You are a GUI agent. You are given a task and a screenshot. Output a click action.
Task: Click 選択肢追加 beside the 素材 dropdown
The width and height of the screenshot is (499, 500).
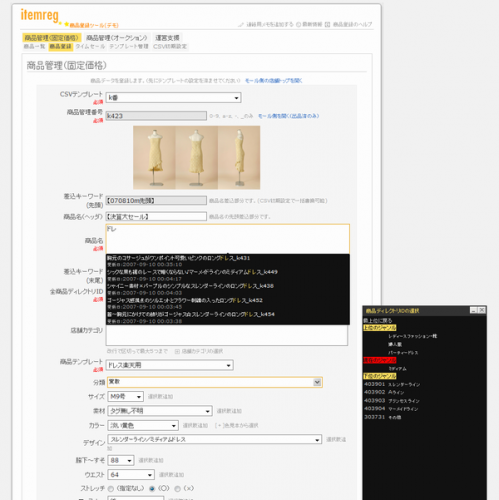click(x=229, y=411)
